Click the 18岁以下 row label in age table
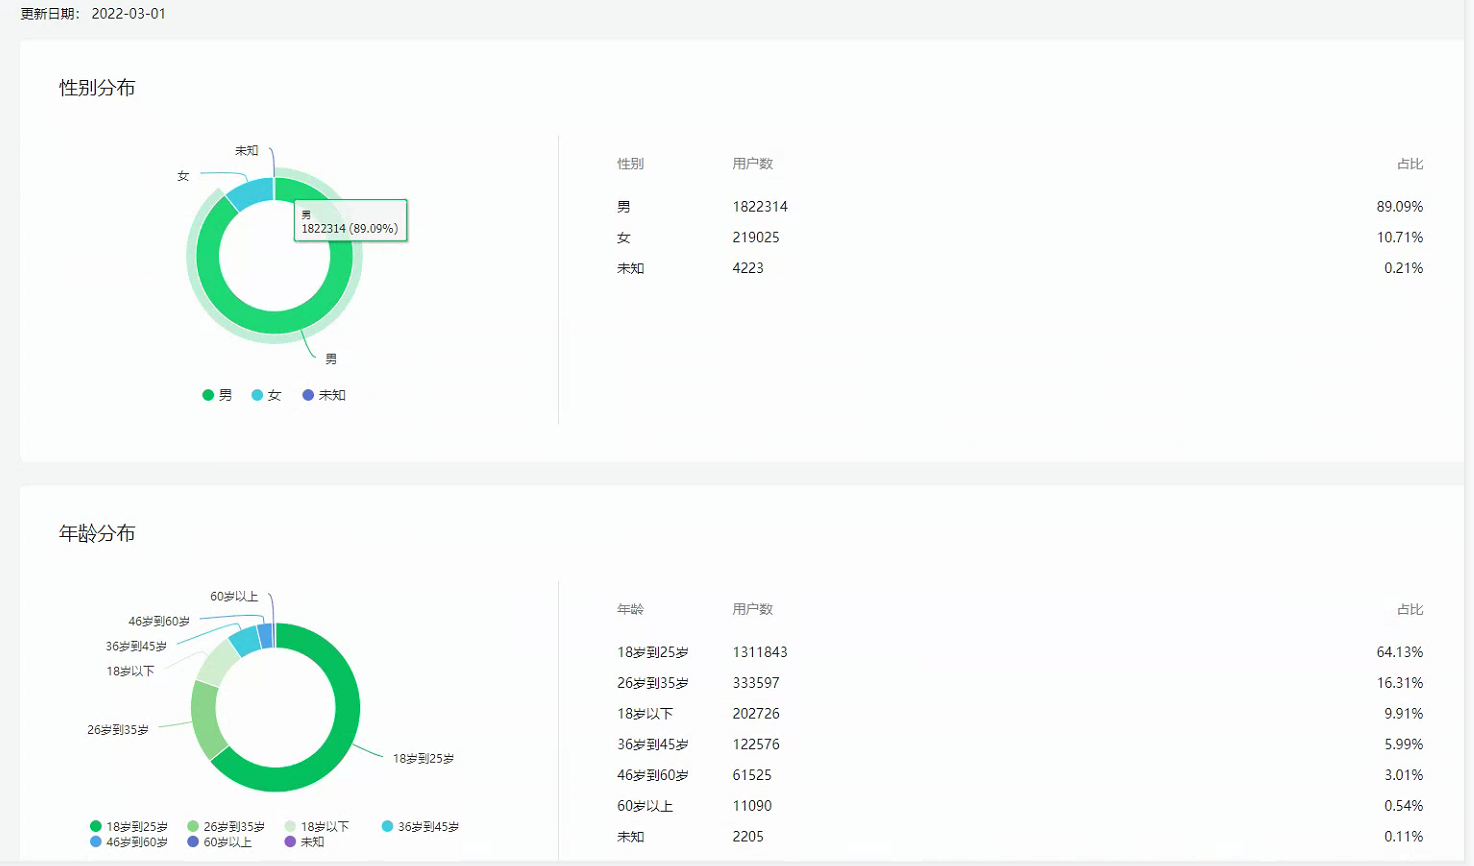Image resolution: width=1474 pixels, height=866 pixels. click(645, 714)
